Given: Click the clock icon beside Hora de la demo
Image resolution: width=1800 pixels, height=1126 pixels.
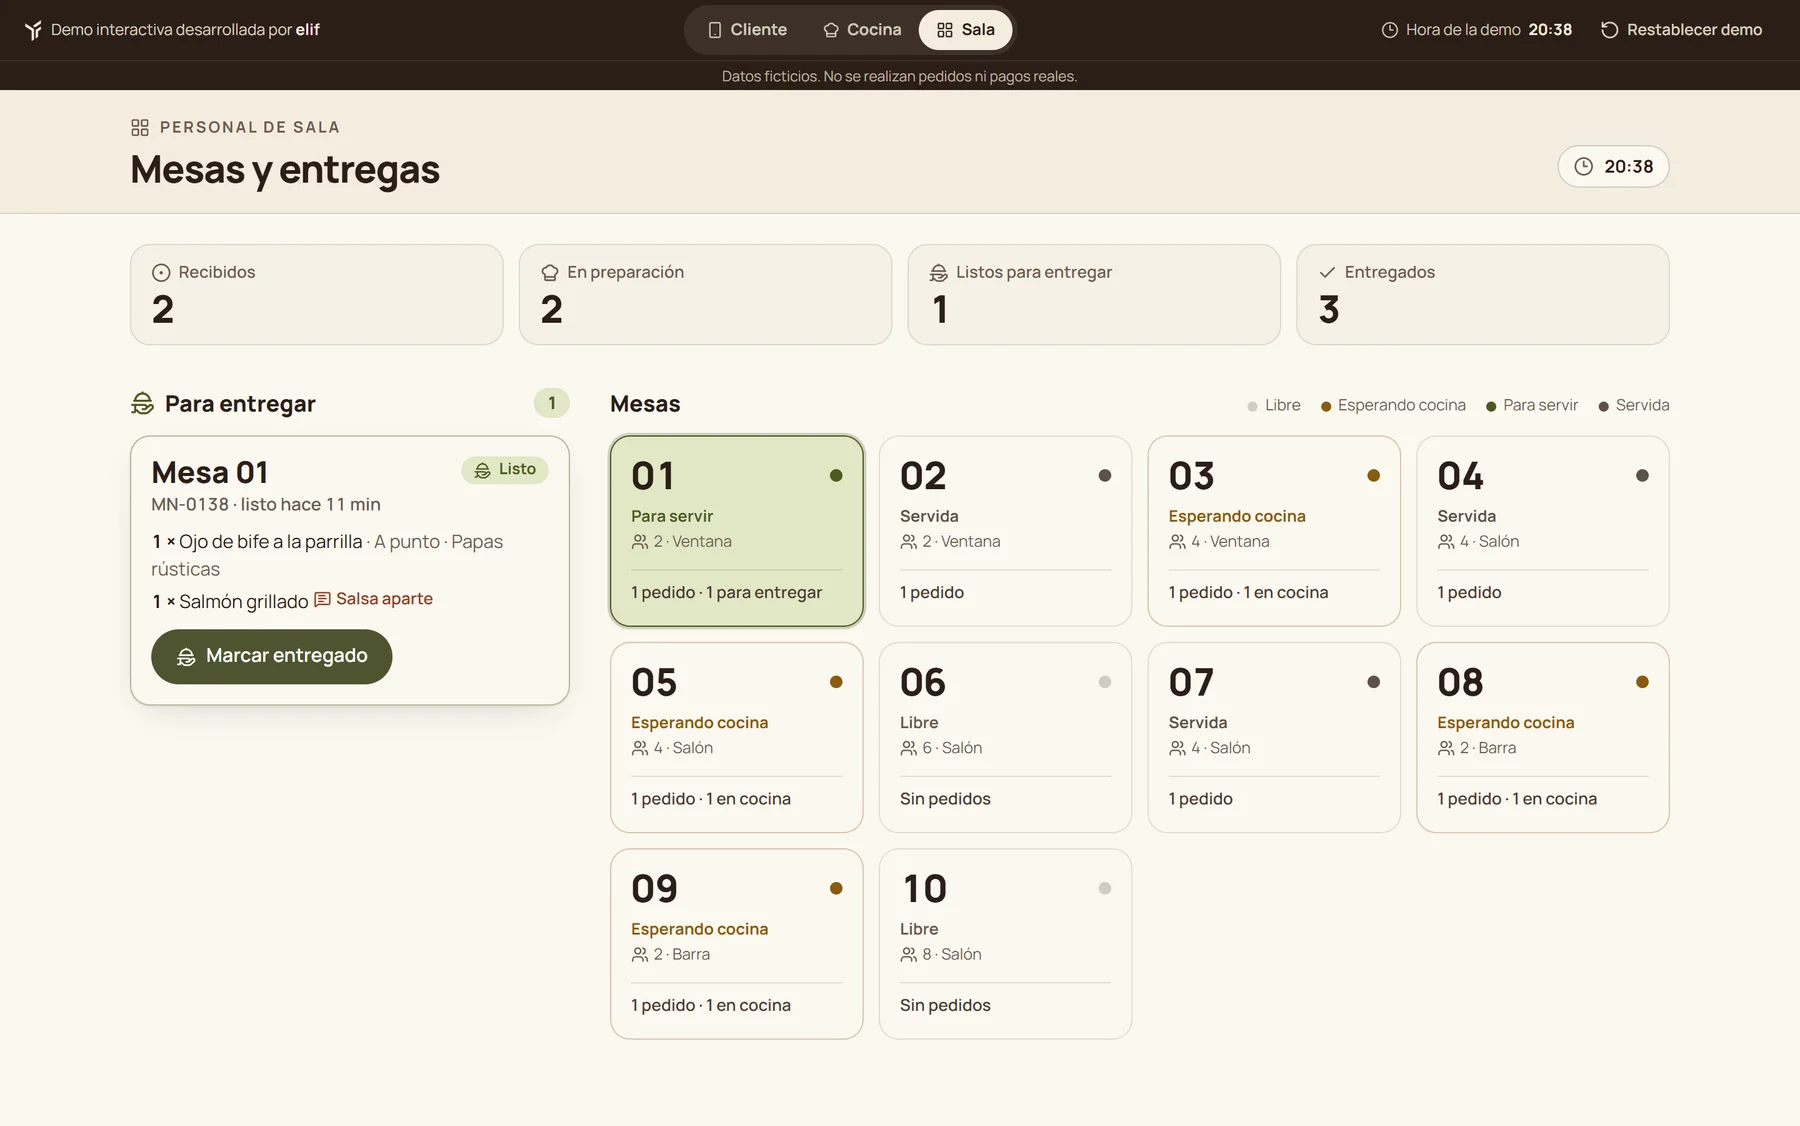Looking at the screenshot, I should pyautogui.click(x=1389, y=30).
